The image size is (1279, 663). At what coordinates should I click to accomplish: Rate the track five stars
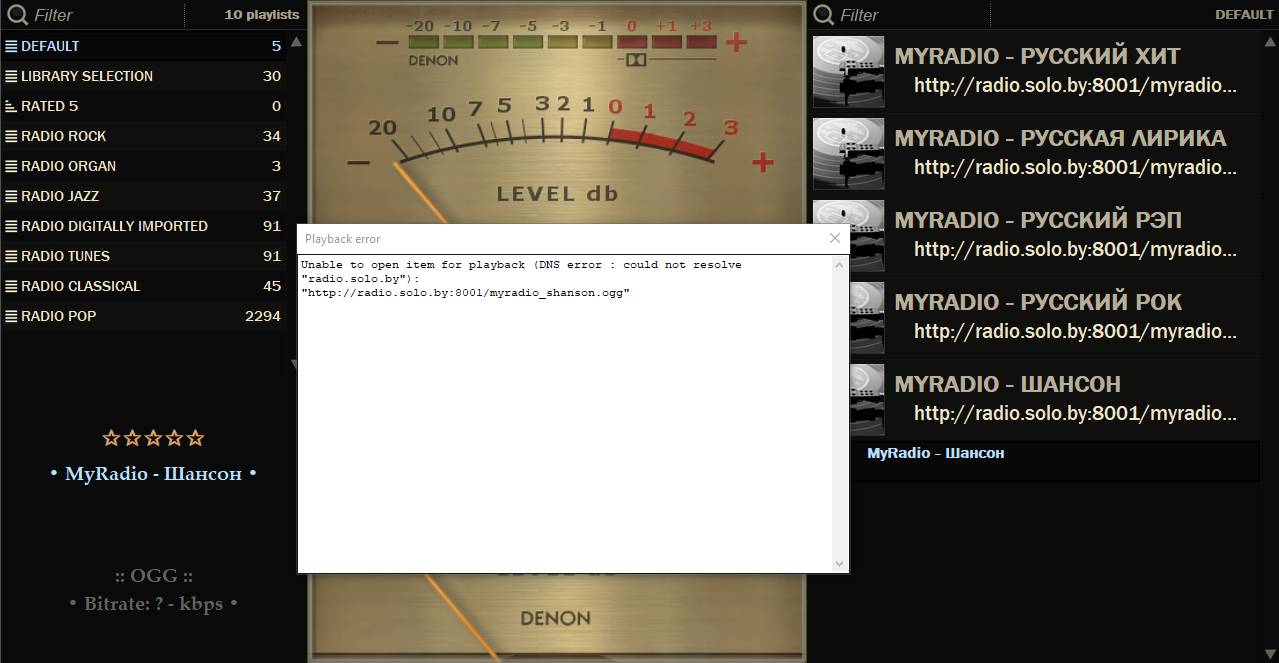[195, 438]
